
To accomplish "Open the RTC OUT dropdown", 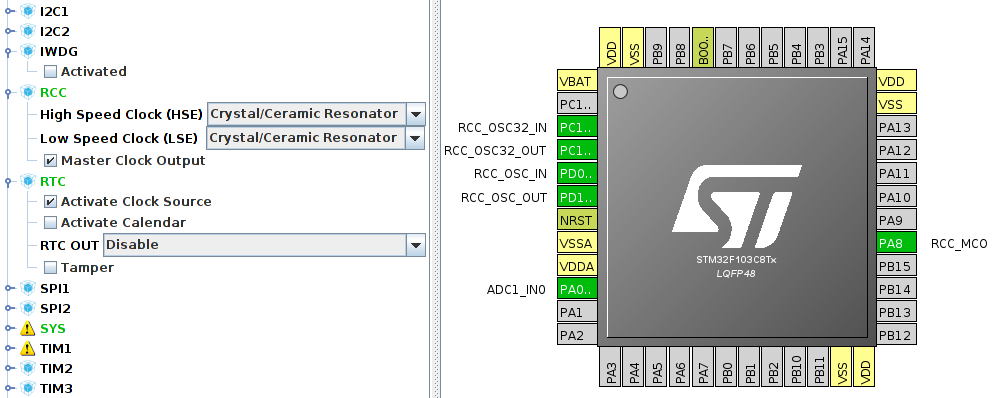I will point(416,245).
